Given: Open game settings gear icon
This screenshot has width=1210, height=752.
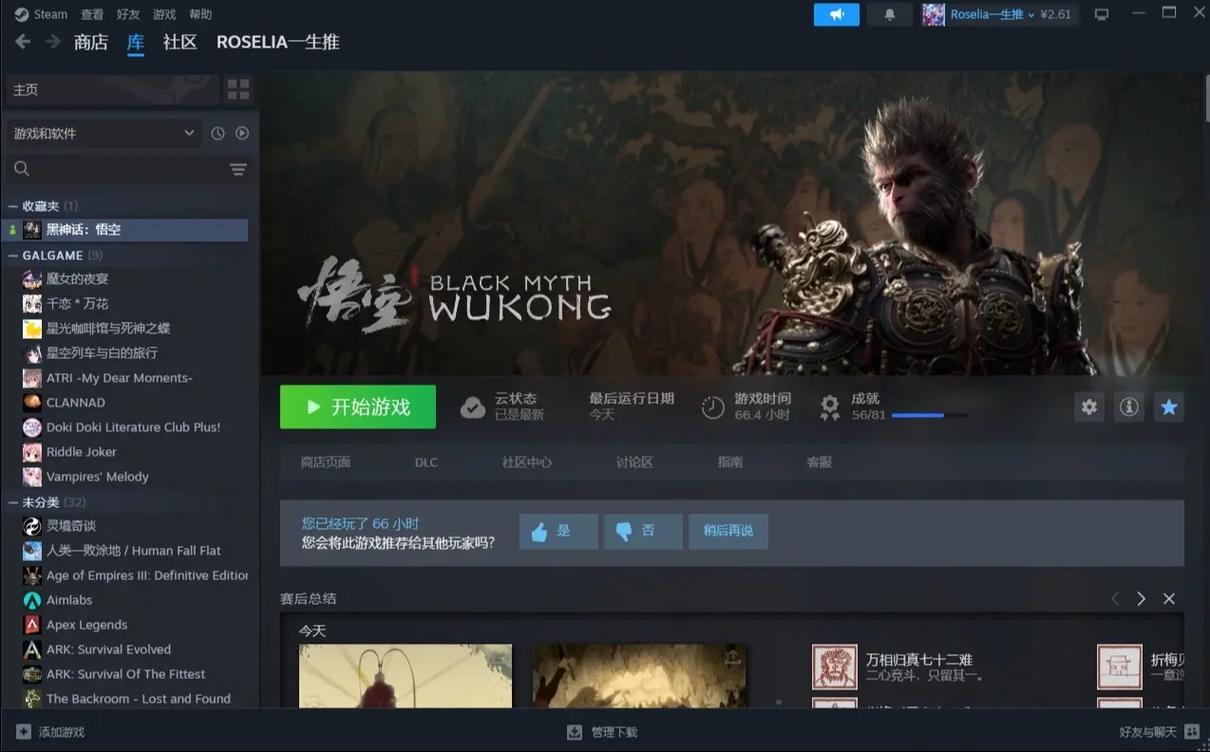Looking at the screenshot, I should [x=1089, y=407].
